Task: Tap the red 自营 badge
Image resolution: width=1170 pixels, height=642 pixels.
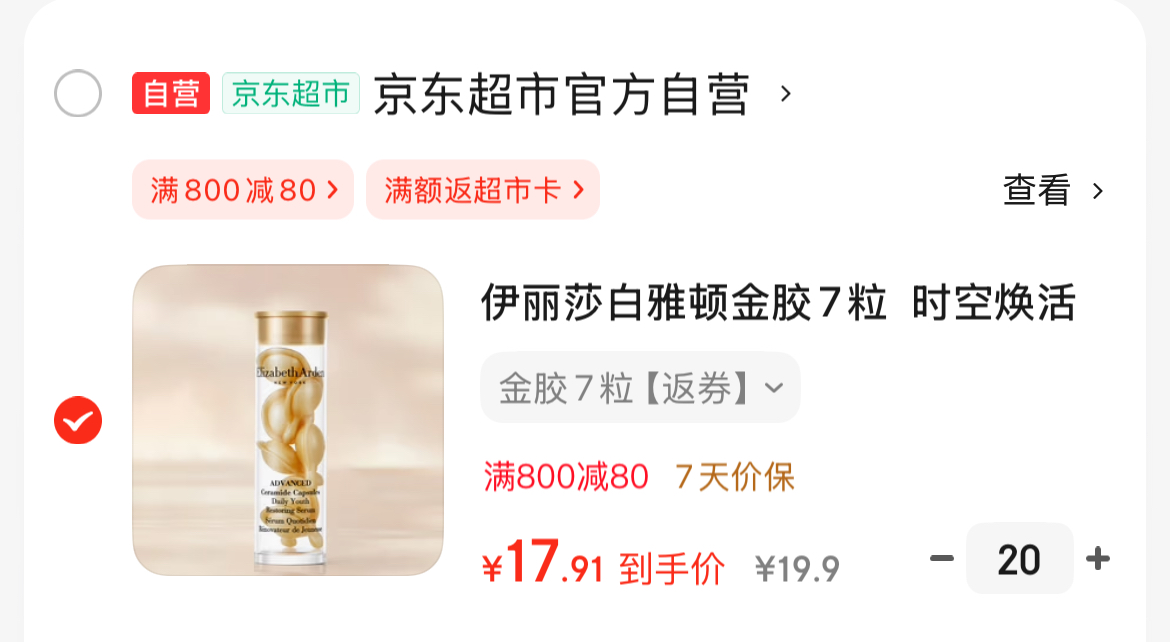Action: [171, 93]
